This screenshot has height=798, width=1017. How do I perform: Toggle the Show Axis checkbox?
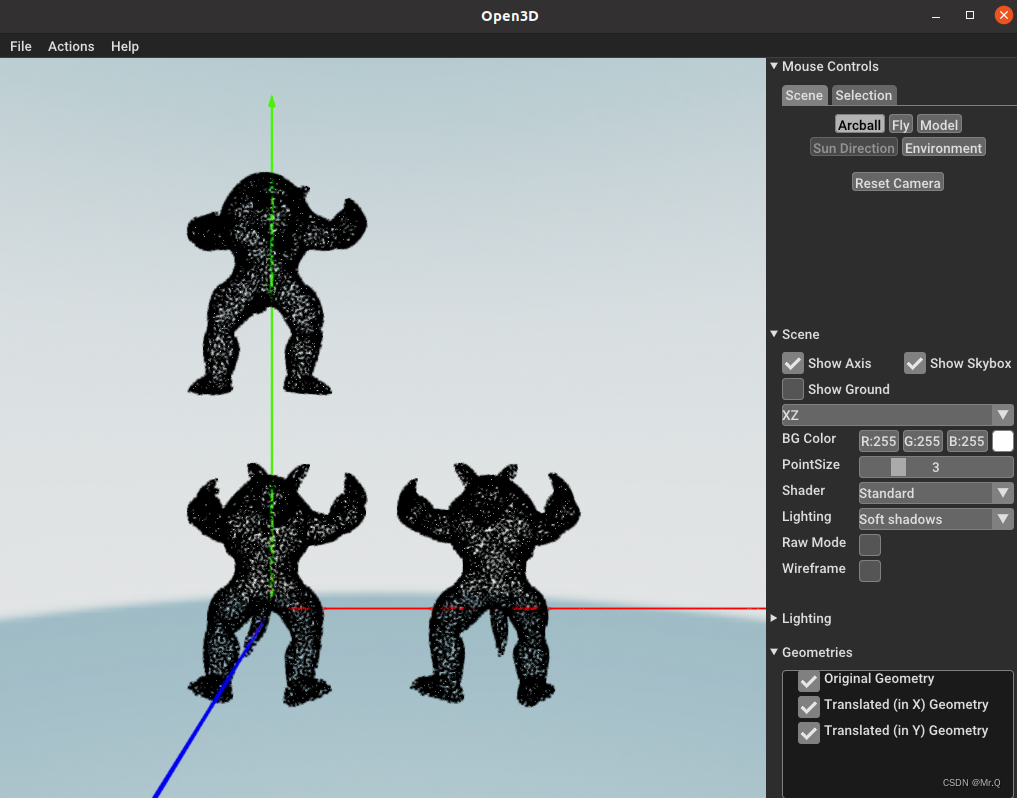[791, 363]
